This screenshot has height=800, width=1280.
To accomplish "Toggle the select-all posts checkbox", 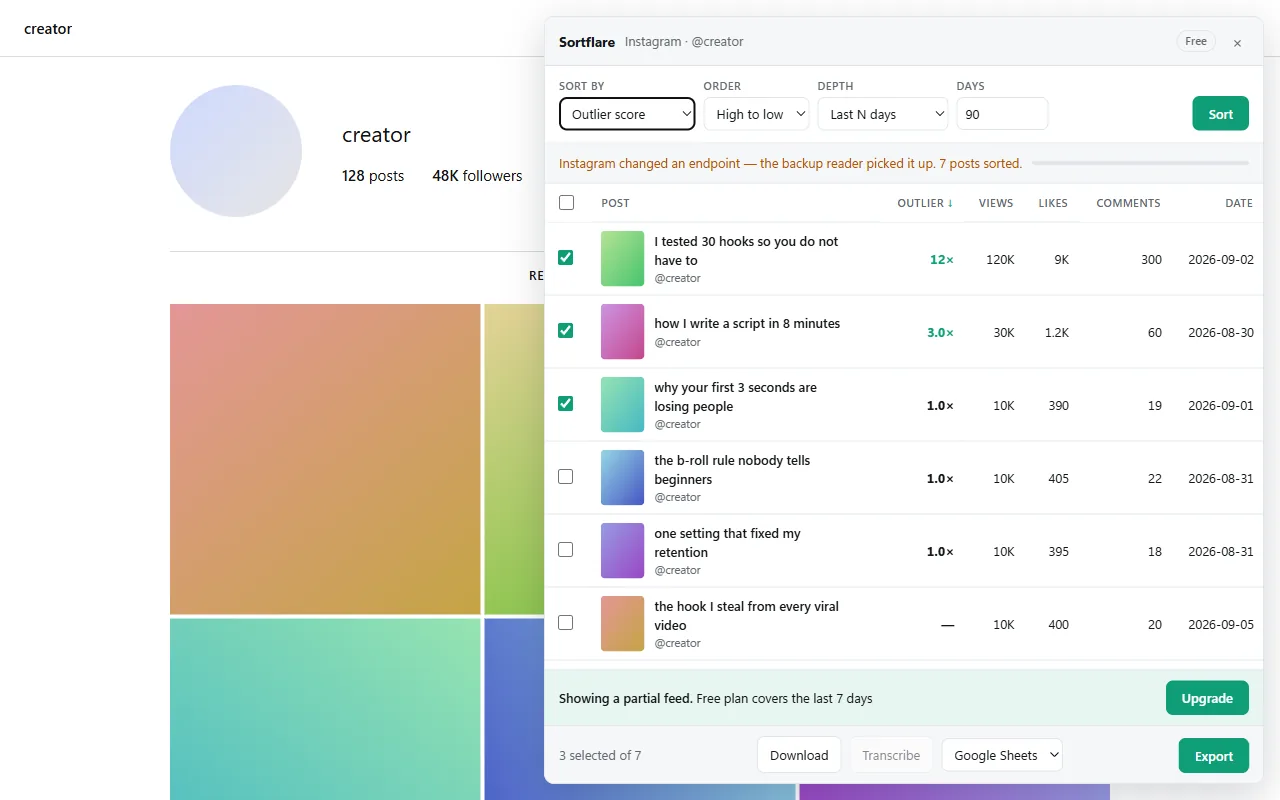I will tap(566, 202).
